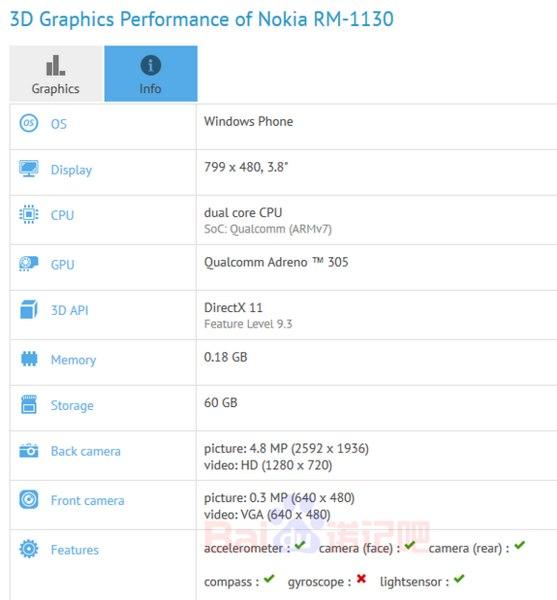This screenshot has width=557, height=600.
Task: Click the Memory chip icon
Action: pos(29,359)
